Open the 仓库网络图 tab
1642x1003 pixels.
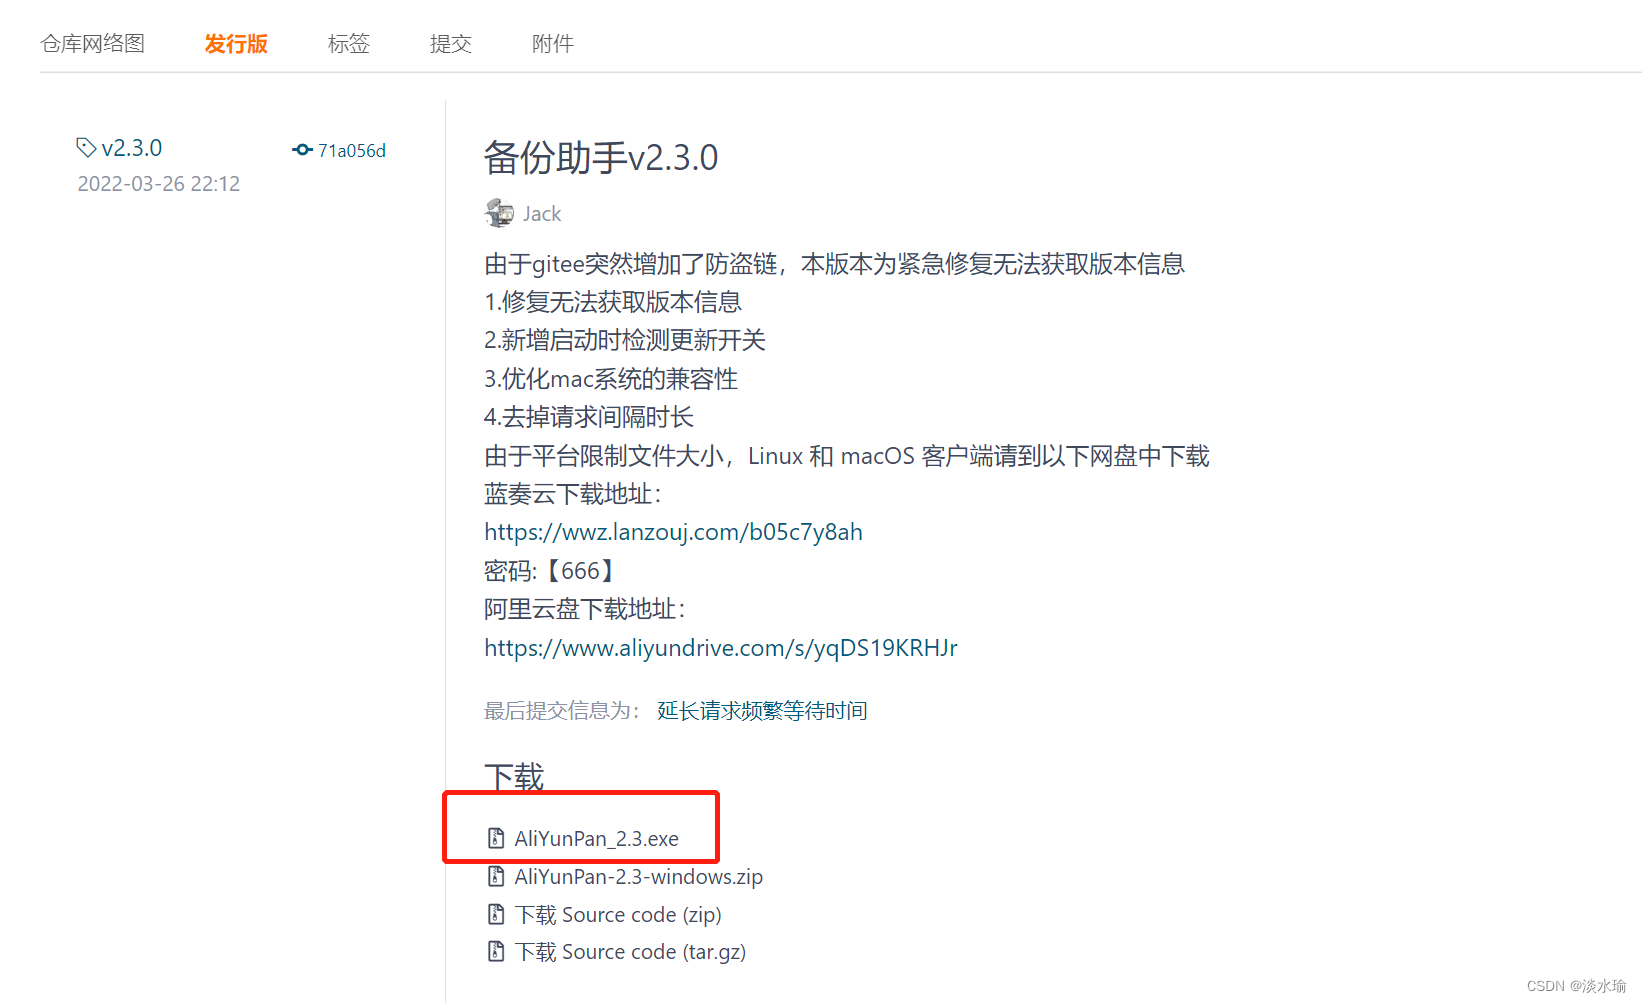[x=93, y=44]
